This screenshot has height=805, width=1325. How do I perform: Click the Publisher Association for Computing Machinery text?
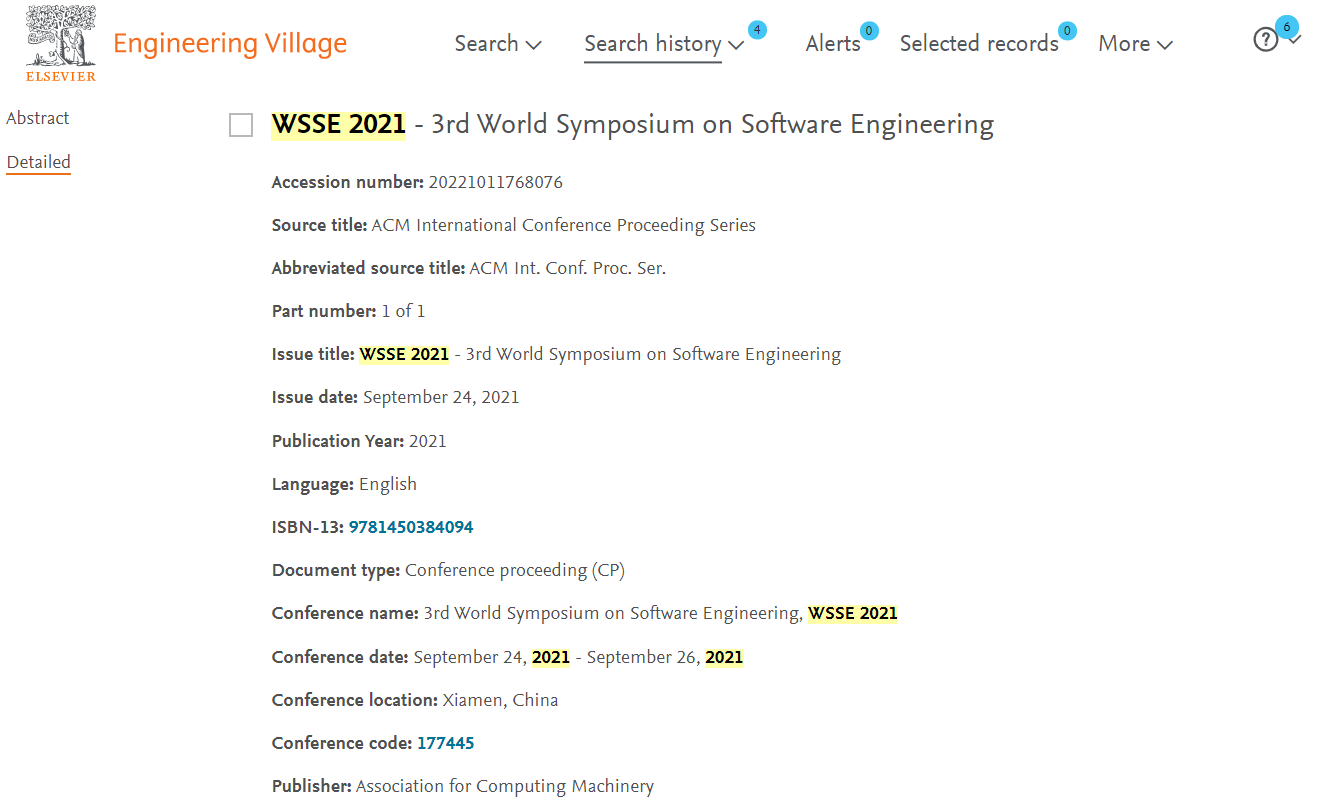point(505,786)
